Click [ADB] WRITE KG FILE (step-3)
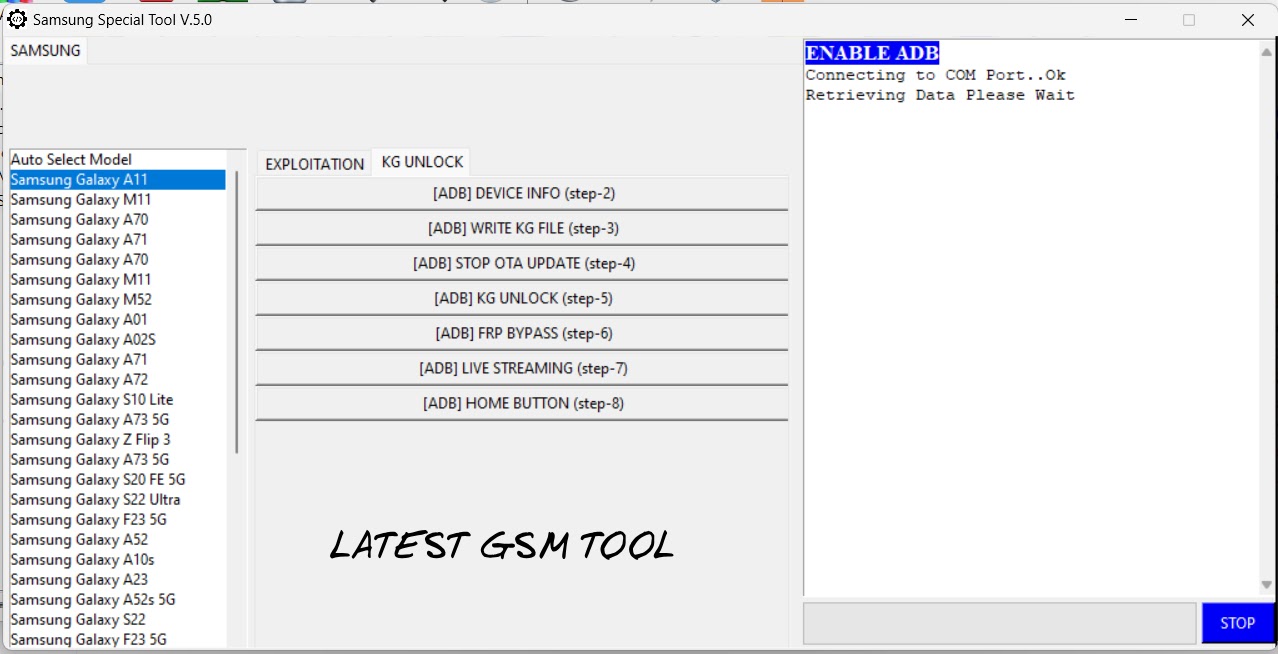This screenshot has height=654, width=1278. [x=522, y=228]
